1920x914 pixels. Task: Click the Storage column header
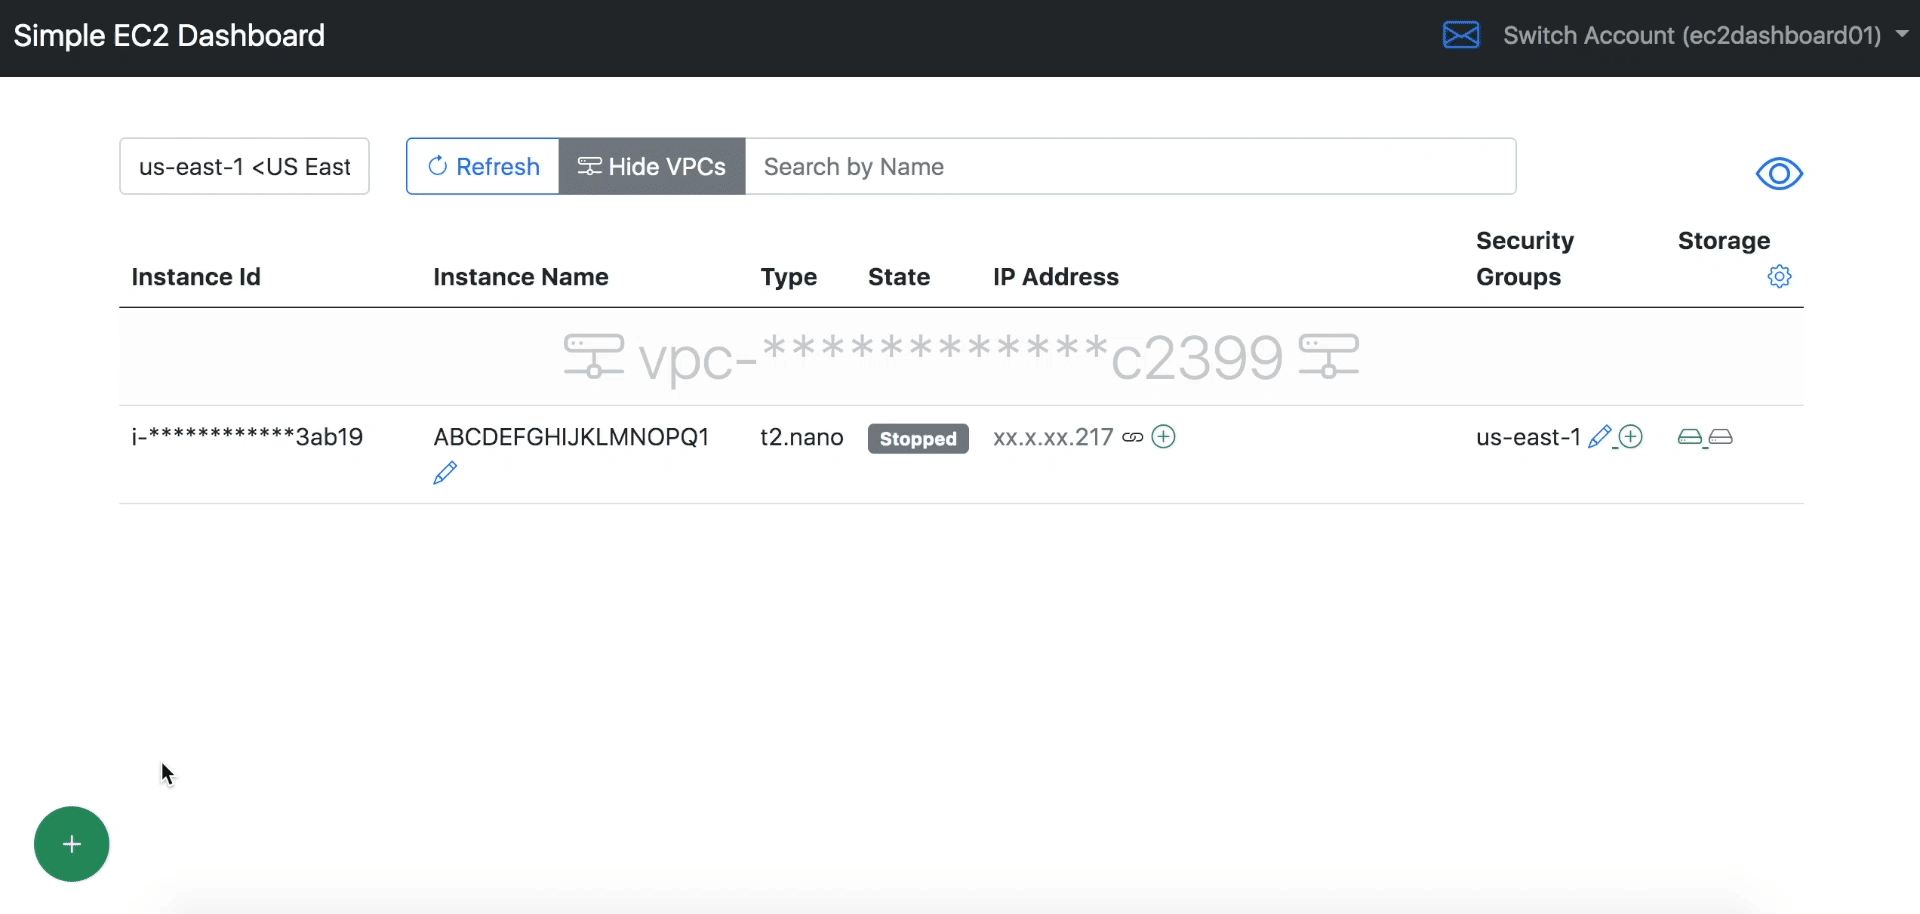(1724, 241)
